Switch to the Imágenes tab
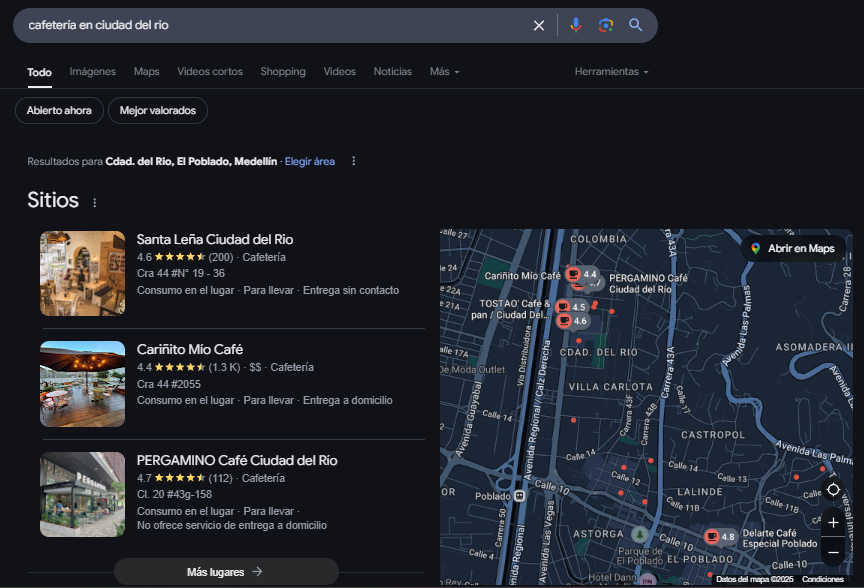This screenshot has width=864, height=588. tap(93, 72)
